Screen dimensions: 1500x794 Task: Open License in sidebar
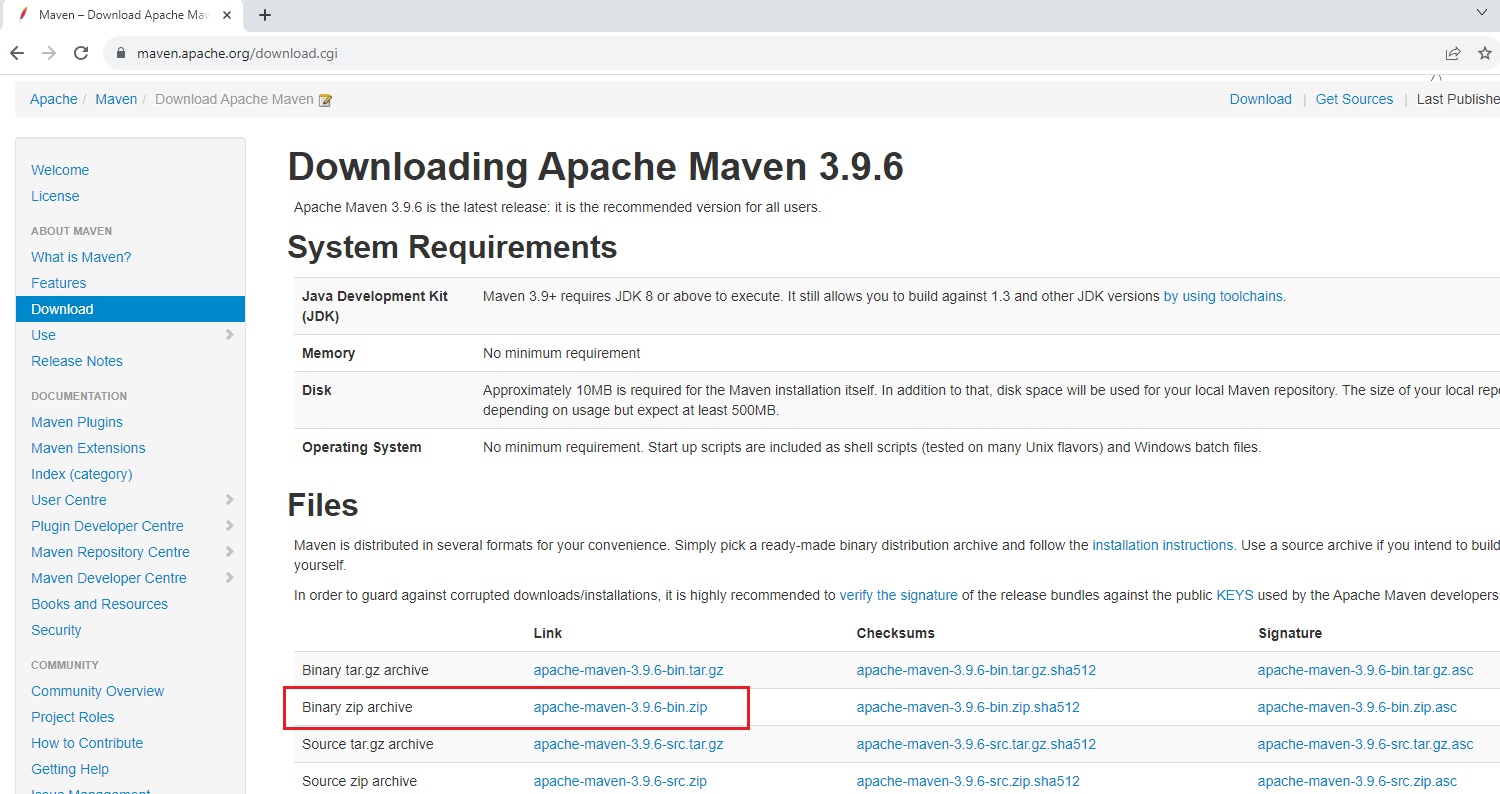coord(55,196)
